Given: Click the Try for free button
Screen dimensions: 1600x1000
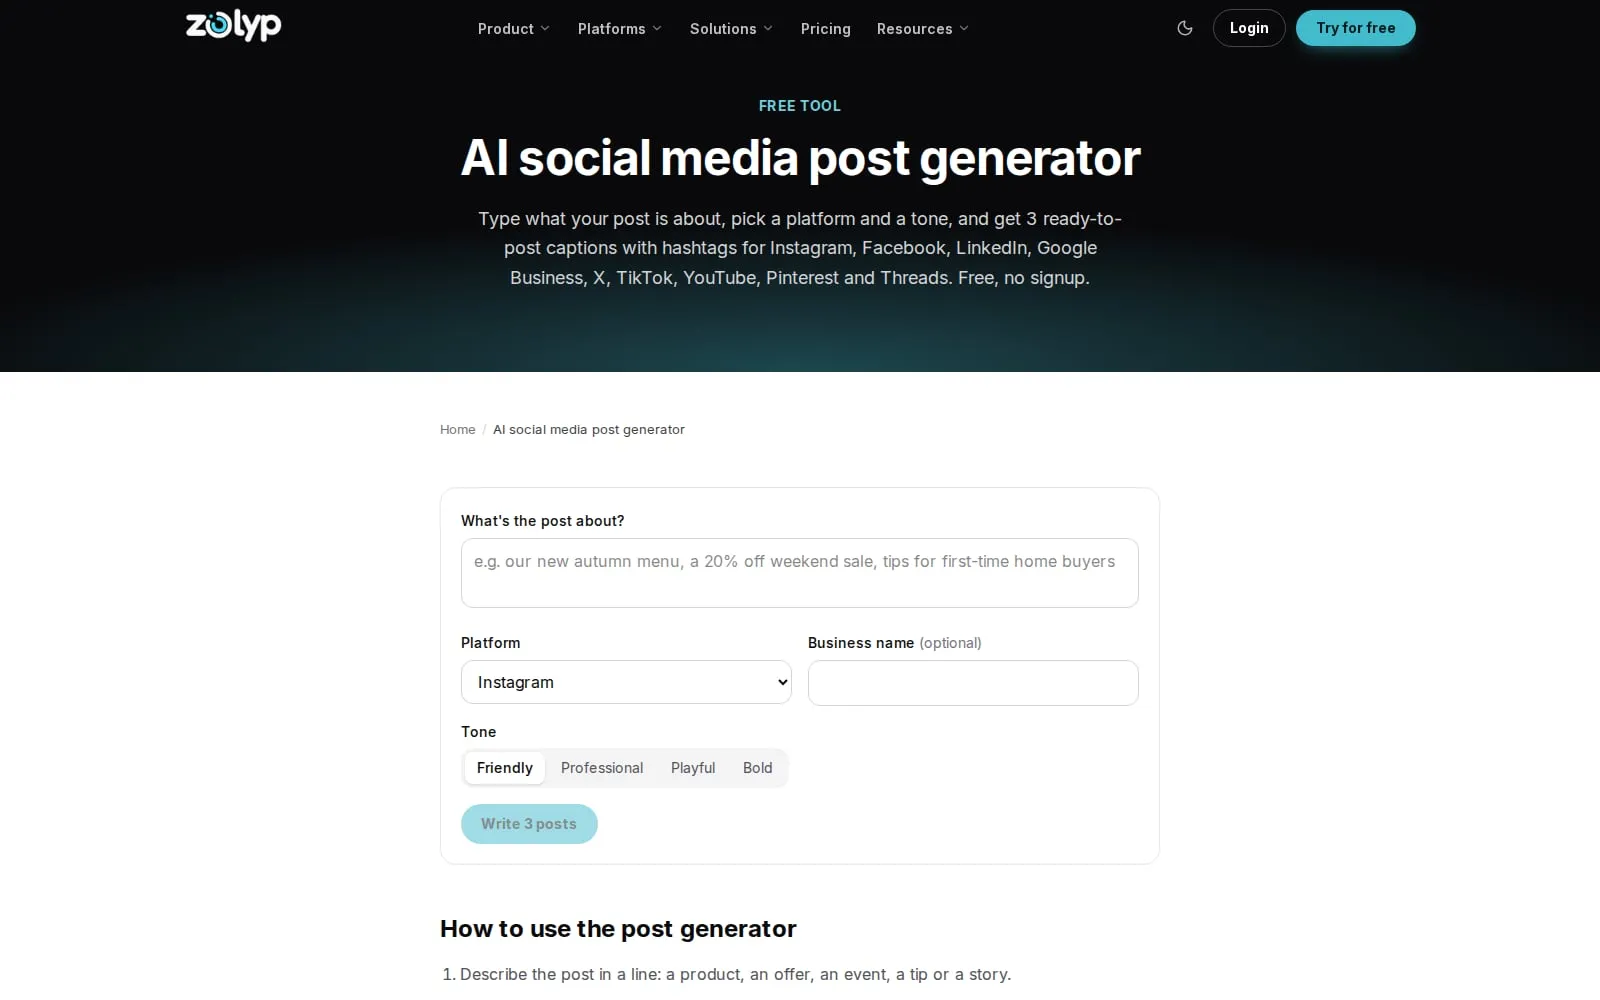Looking at the screenshot, I should click(x=1356, y=28).
